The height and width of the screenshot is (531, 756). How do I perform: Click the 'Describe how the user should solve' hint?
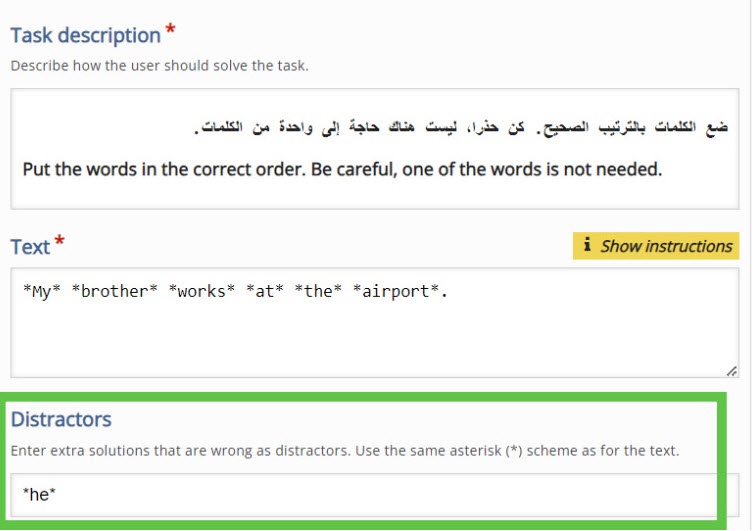tap(159, 66)
